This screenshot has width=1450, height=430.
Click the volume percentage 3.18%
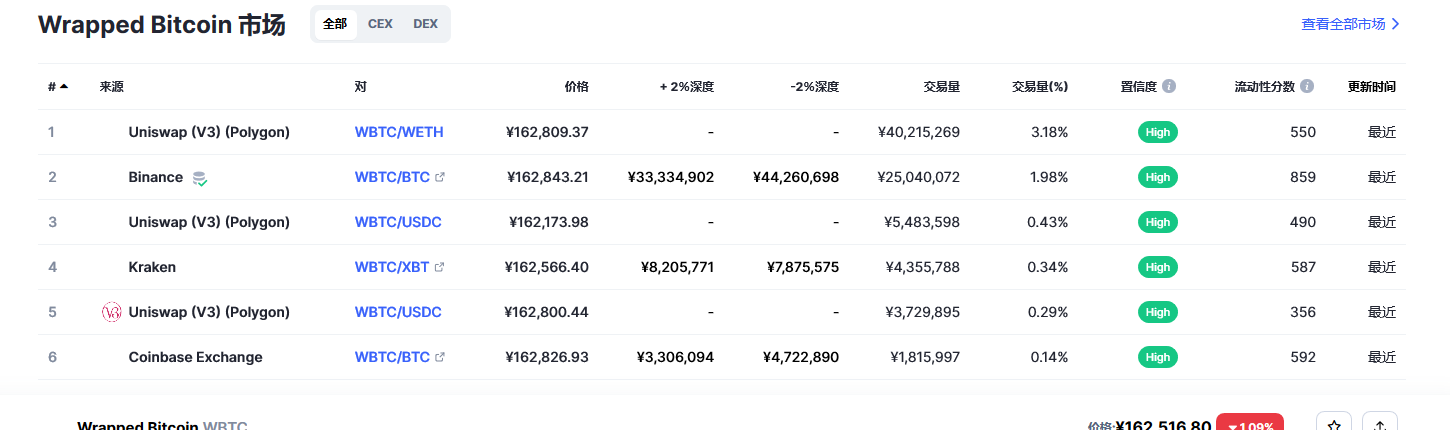click(1050, 132)
